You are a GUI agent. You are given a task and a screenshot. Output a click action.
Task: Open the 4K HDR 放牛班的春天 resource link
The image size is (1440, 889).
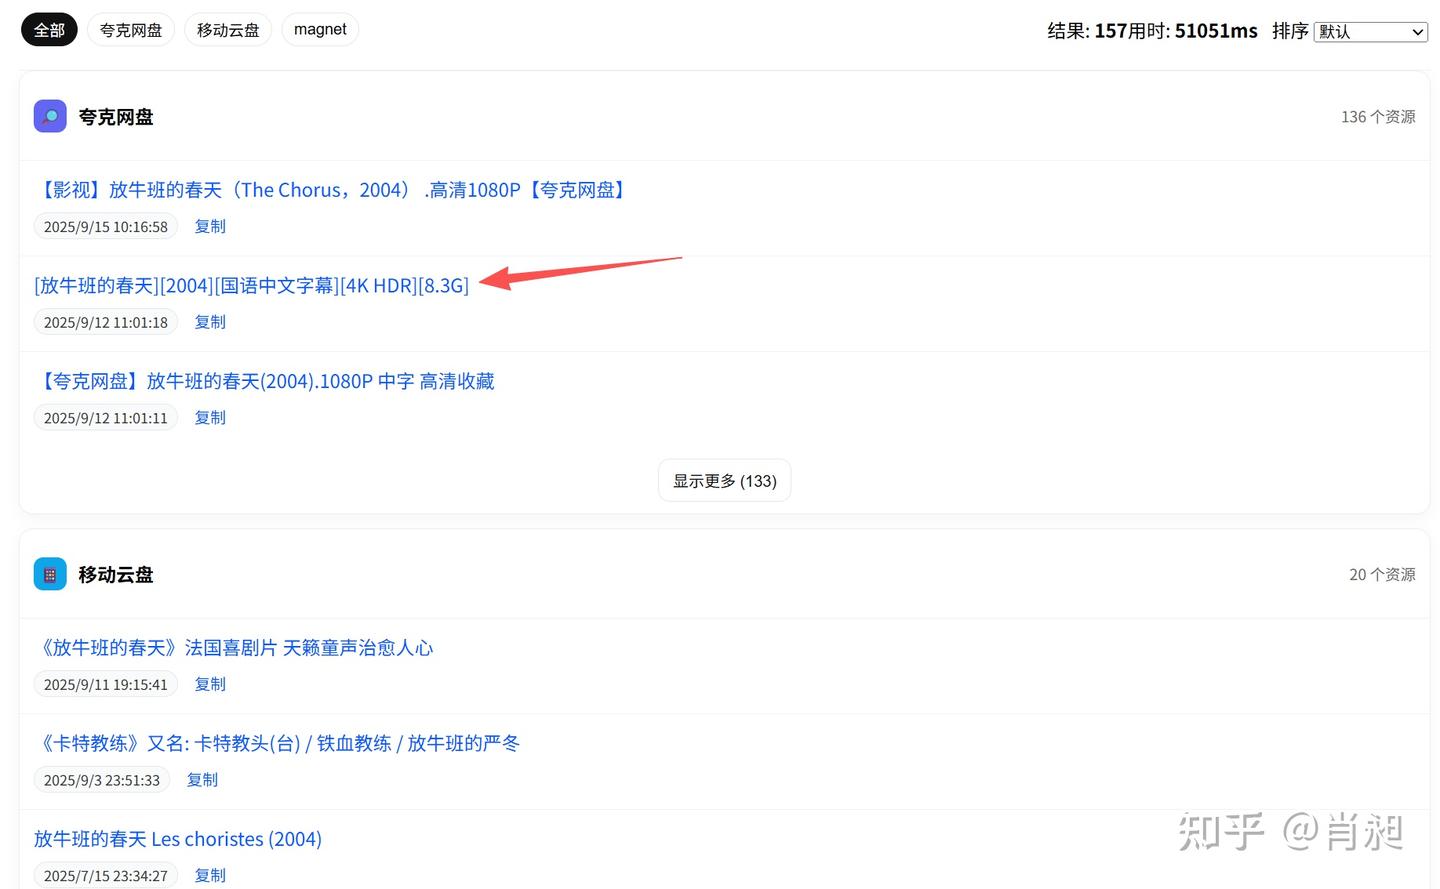251,285
